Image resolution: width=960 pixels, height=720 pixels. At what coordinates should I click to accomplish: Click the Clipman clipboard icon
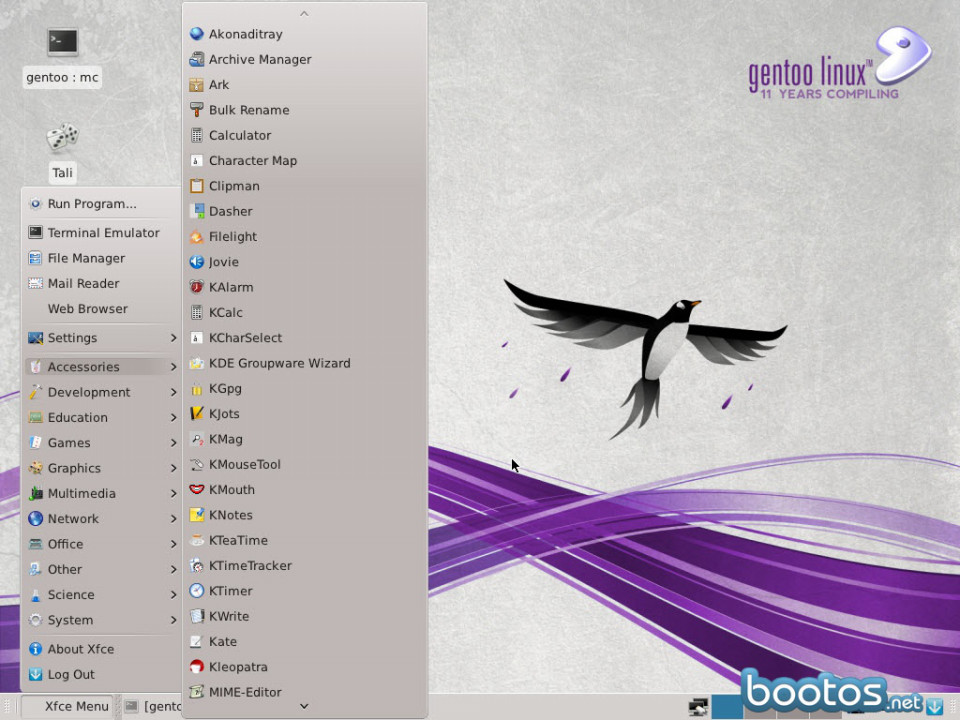(x=197, y=186)
